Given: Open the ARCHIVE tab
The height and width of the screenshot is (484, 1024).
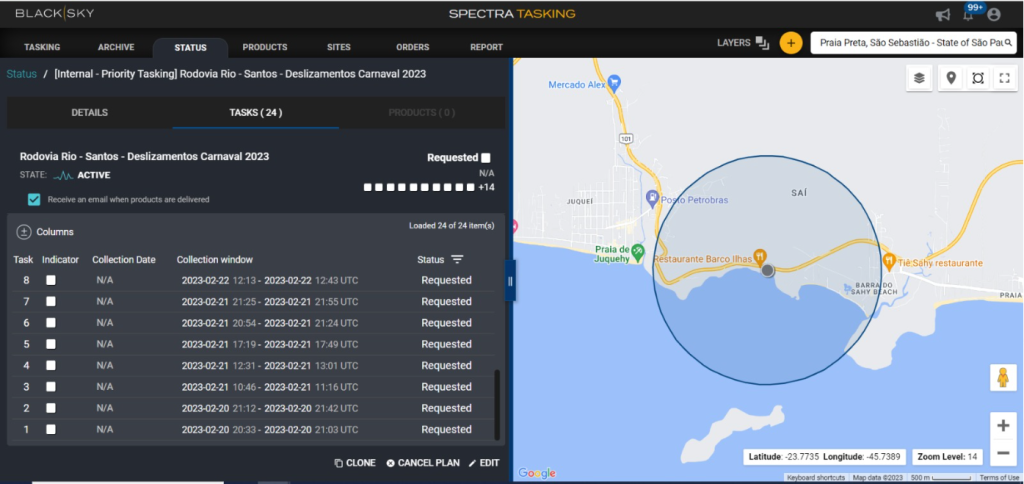Looking at the screenshot, I should [x=116, y=47].
